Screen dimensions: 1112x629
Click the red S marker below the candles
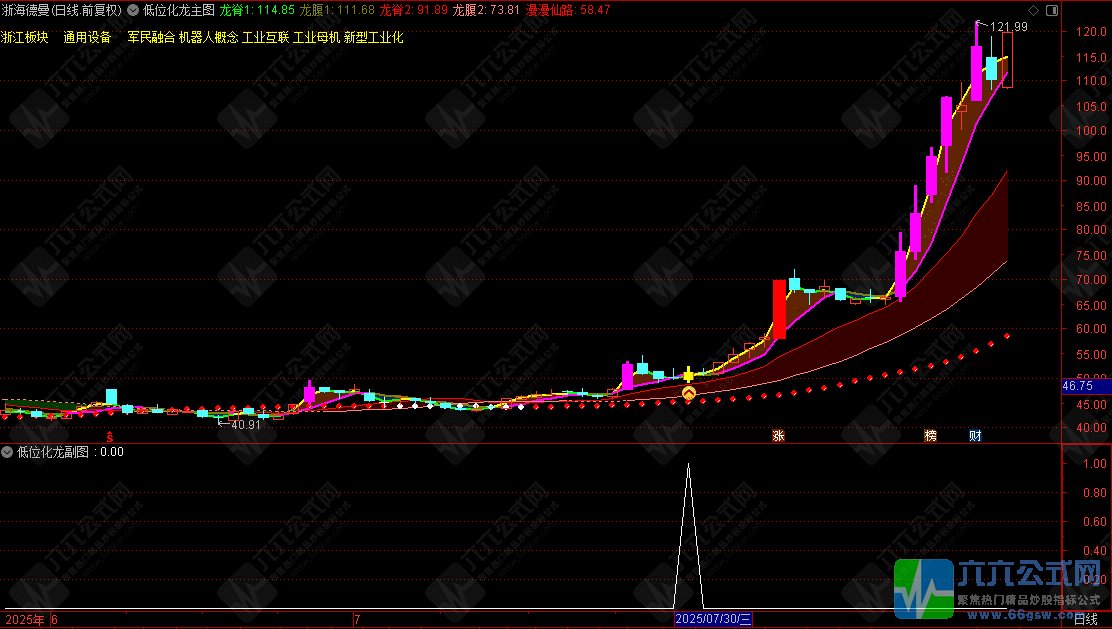[110, 435]
